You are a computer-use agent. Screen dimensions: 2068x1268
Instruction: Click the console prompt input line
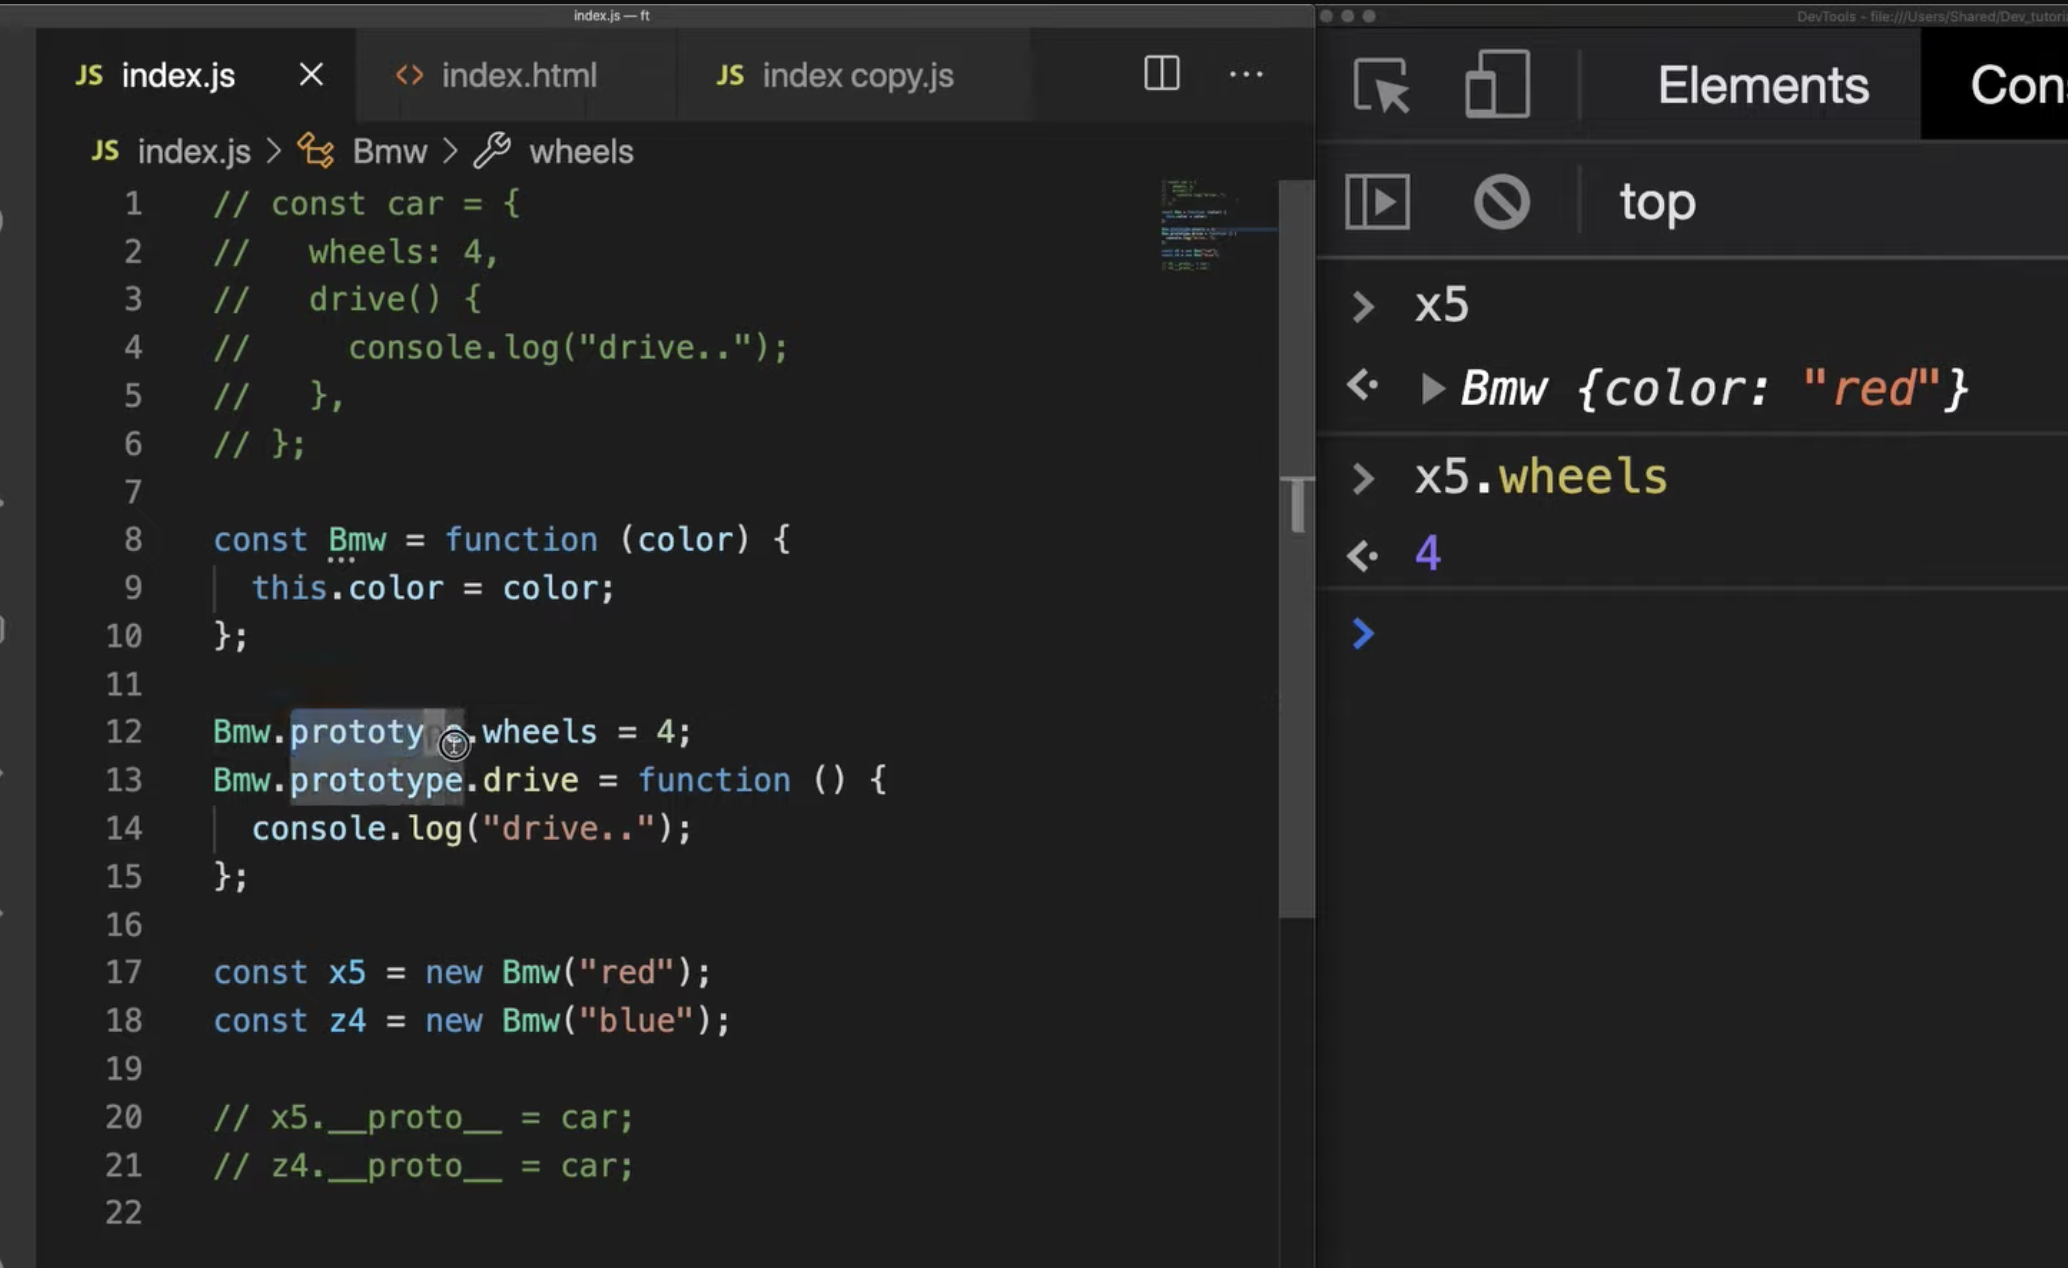pyautogui.click(x=1700, y=633)
